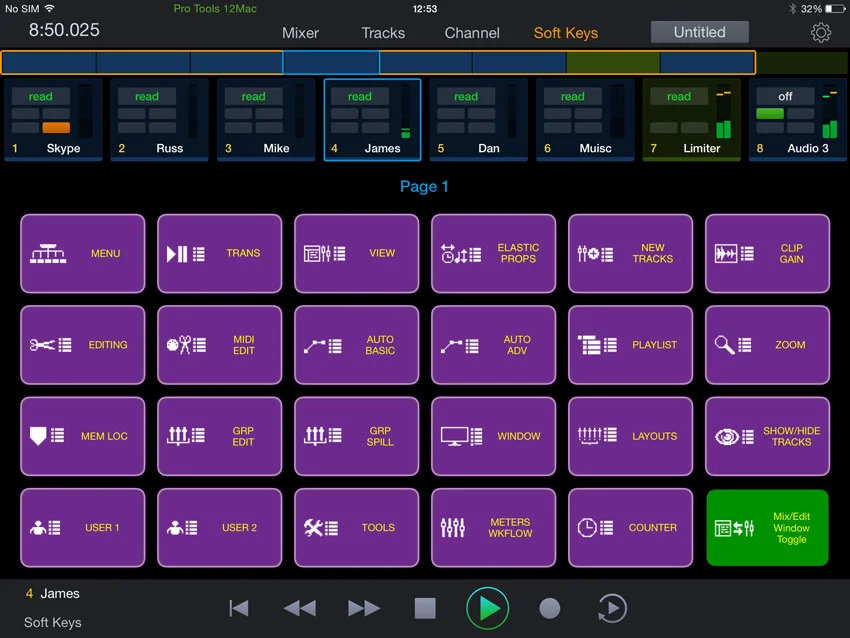Switch to the Mixer tab
Viewport: 850px width, 638px height.
click(x=300, y=33)
